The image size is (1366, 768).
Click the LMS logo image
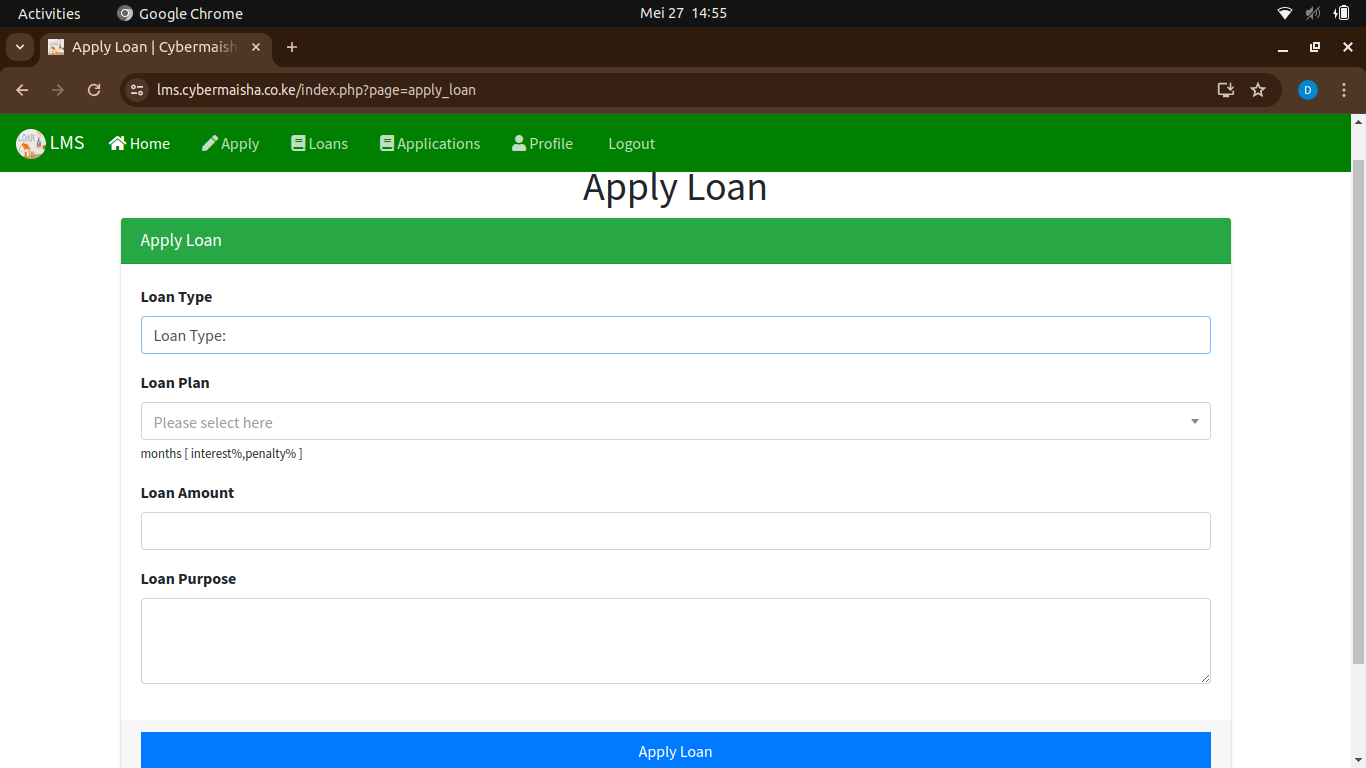click(x=31, y=143)
